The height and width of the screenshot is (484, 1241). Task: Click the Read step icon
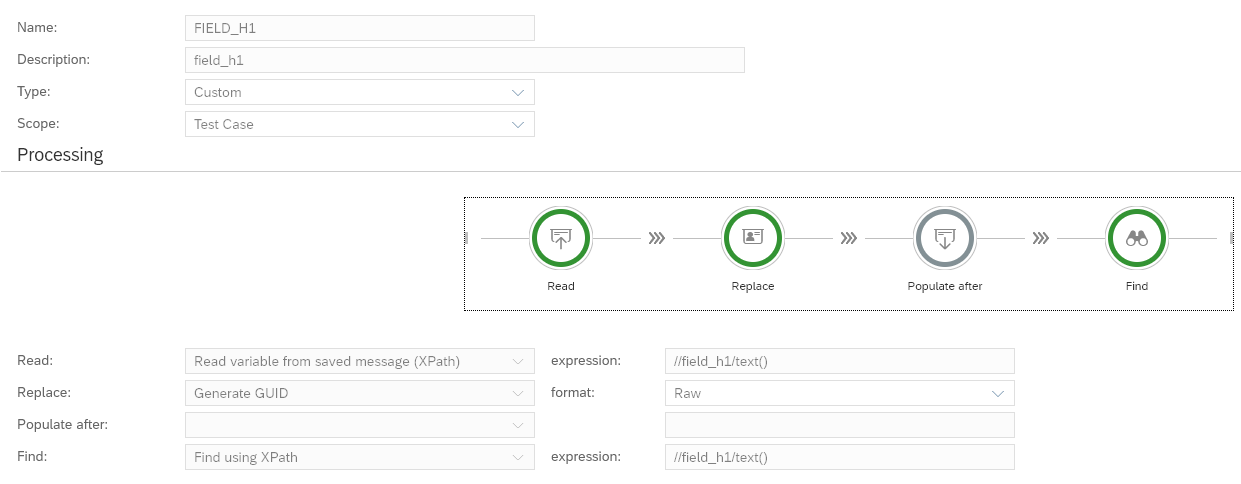pos(561,239)
